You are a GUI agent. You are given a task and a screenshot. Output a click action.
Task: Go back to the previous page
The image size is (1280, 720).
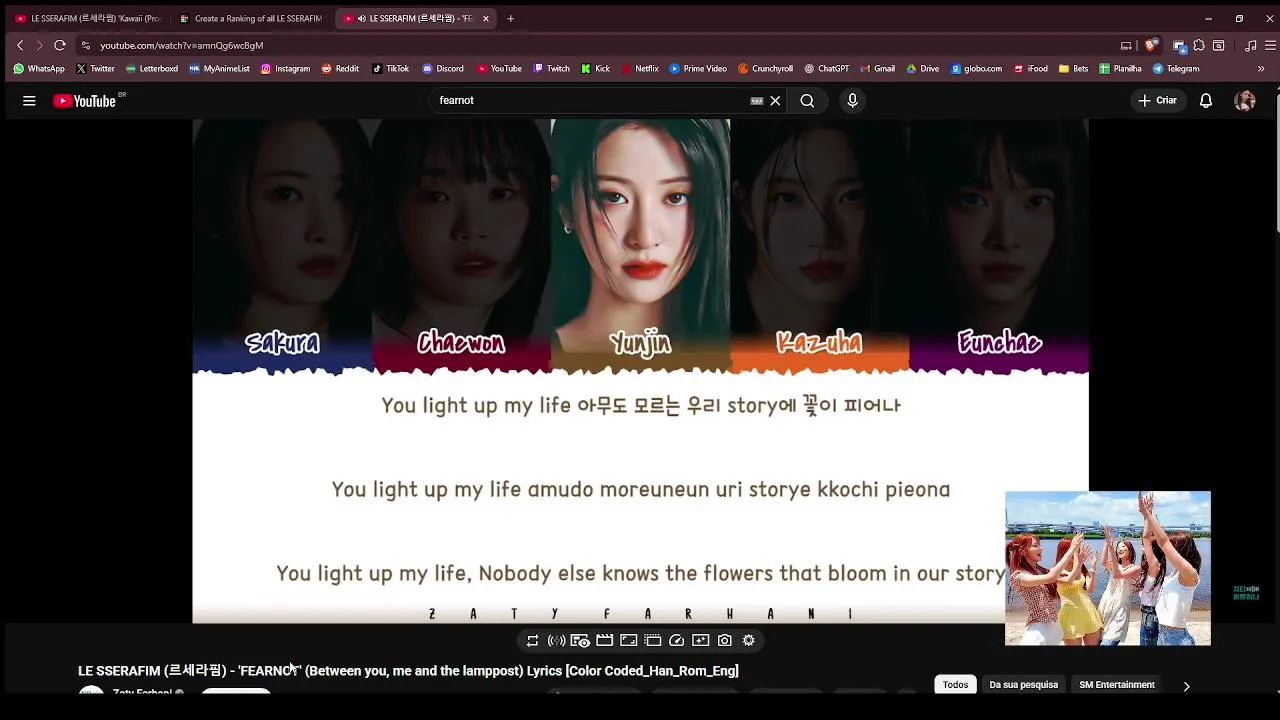20,45
